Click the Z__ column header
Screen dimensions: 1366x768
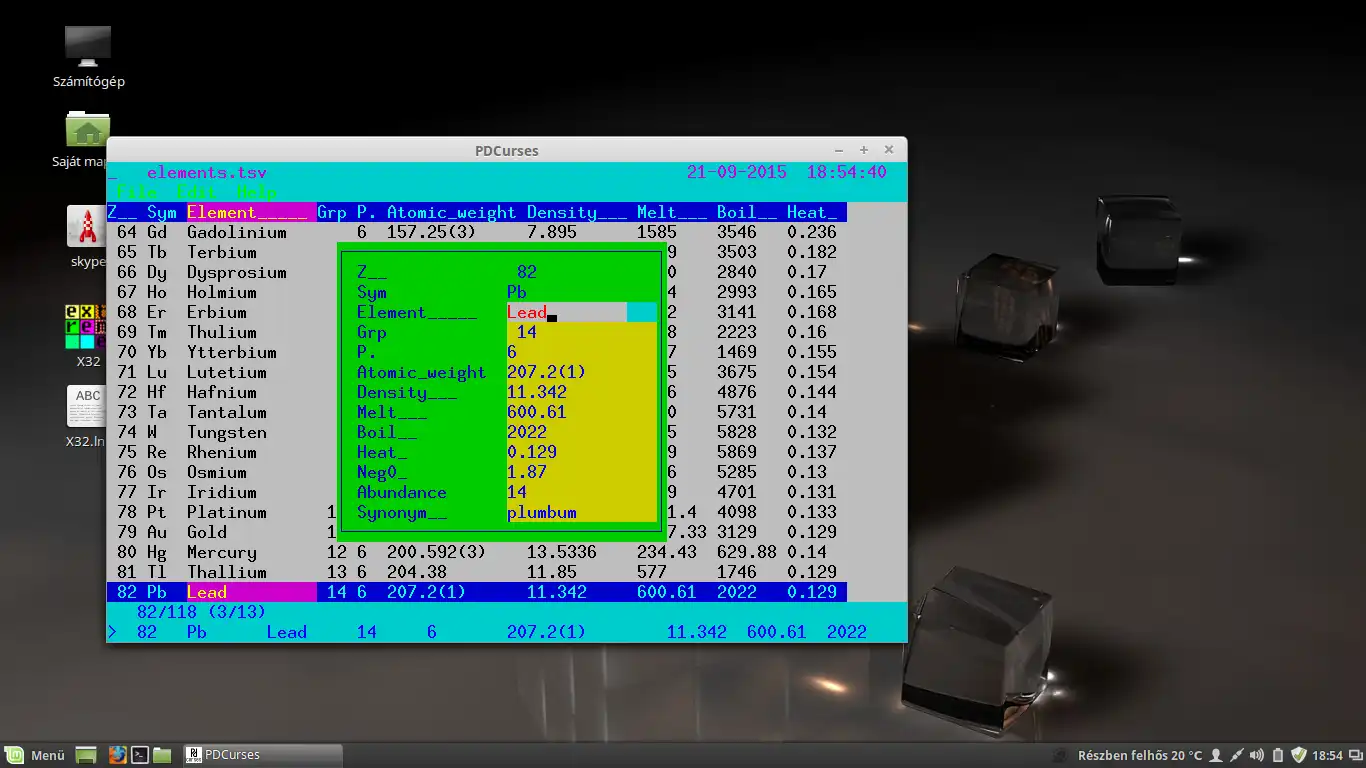[x=122, y=212]
